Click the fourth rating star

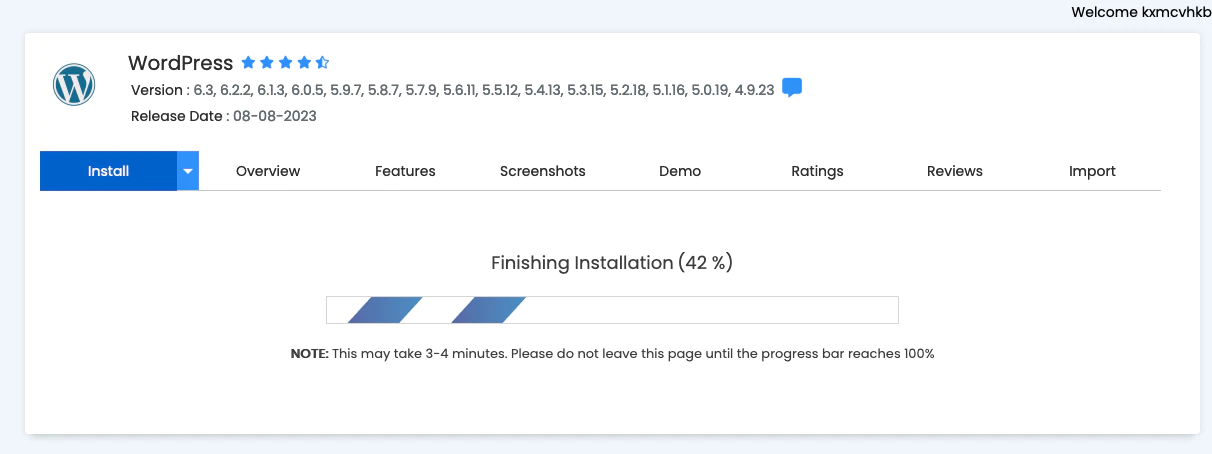304,63
